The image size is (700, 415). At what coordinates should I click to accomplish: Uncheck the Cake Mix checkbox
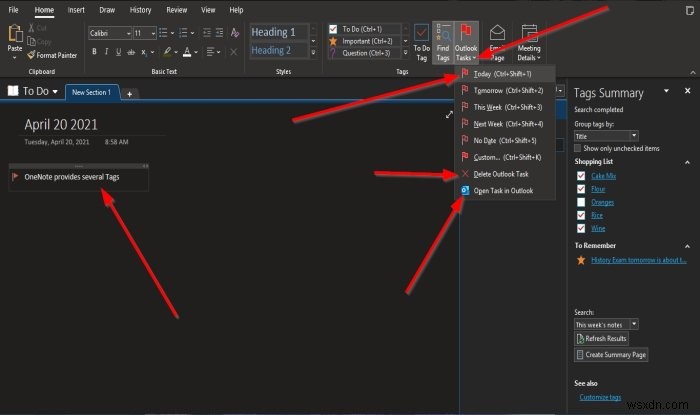coord(581,174)
